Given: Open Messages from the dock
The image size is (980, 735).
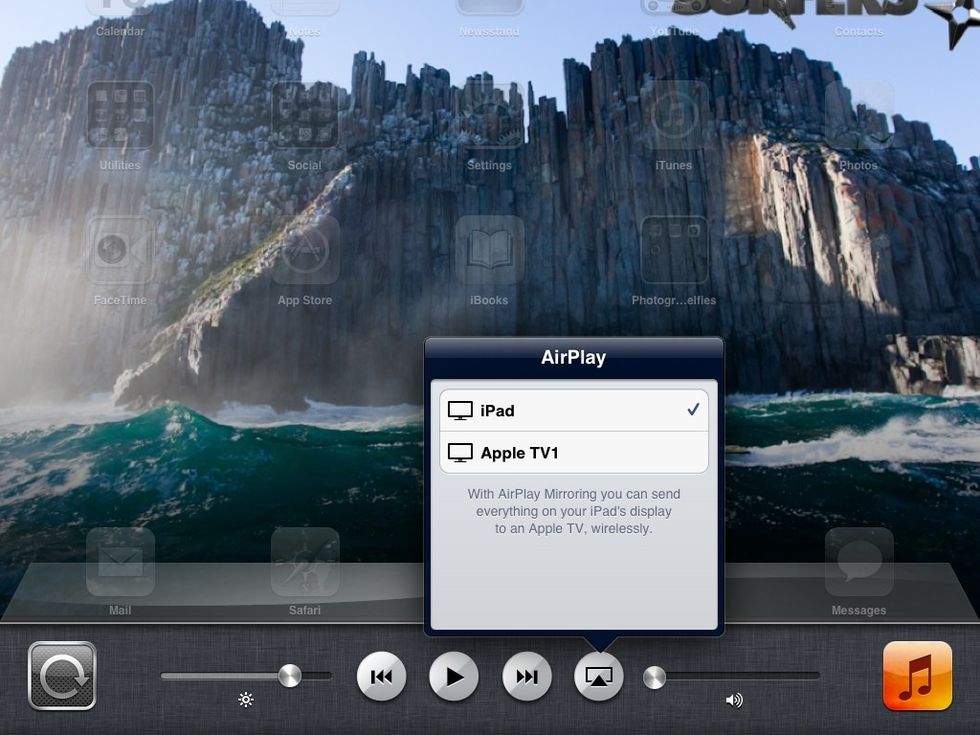Looking at the screenshot, I should pos(859,561).
